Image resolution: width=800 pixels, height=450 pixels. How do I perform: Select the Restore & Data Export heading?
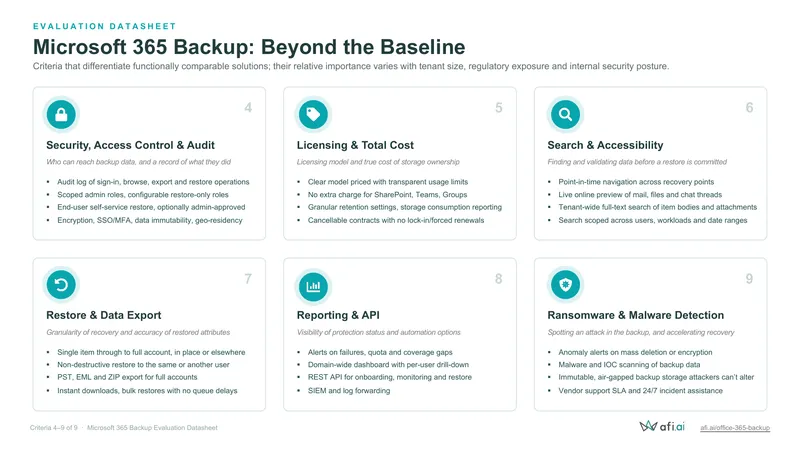tap(104, 315)
